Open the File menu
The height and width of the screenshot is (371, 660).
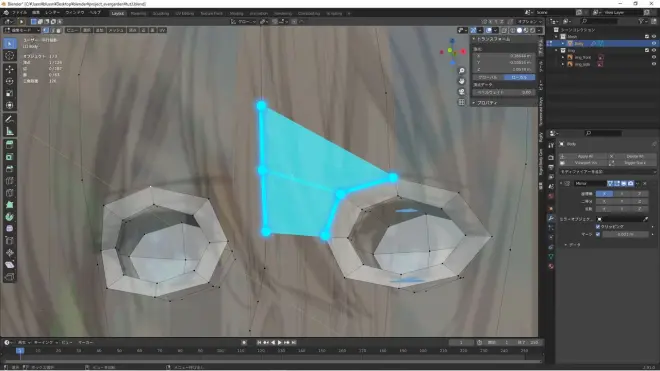(19, 13)
